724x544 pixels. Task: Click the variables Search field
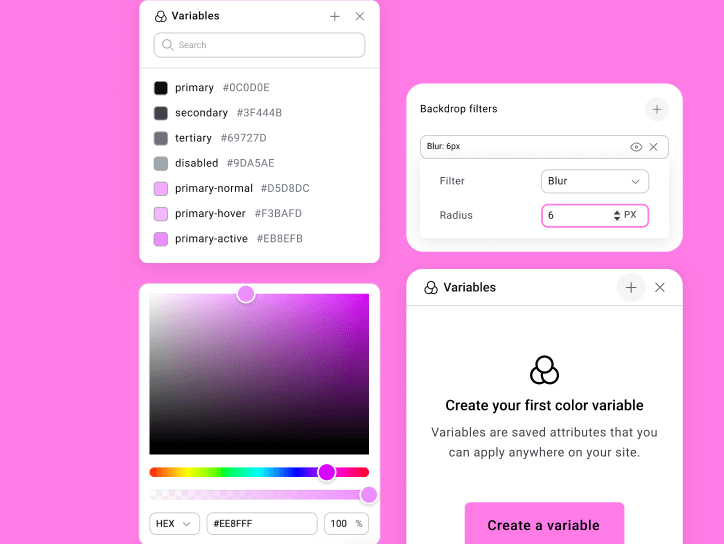[260, 45]
